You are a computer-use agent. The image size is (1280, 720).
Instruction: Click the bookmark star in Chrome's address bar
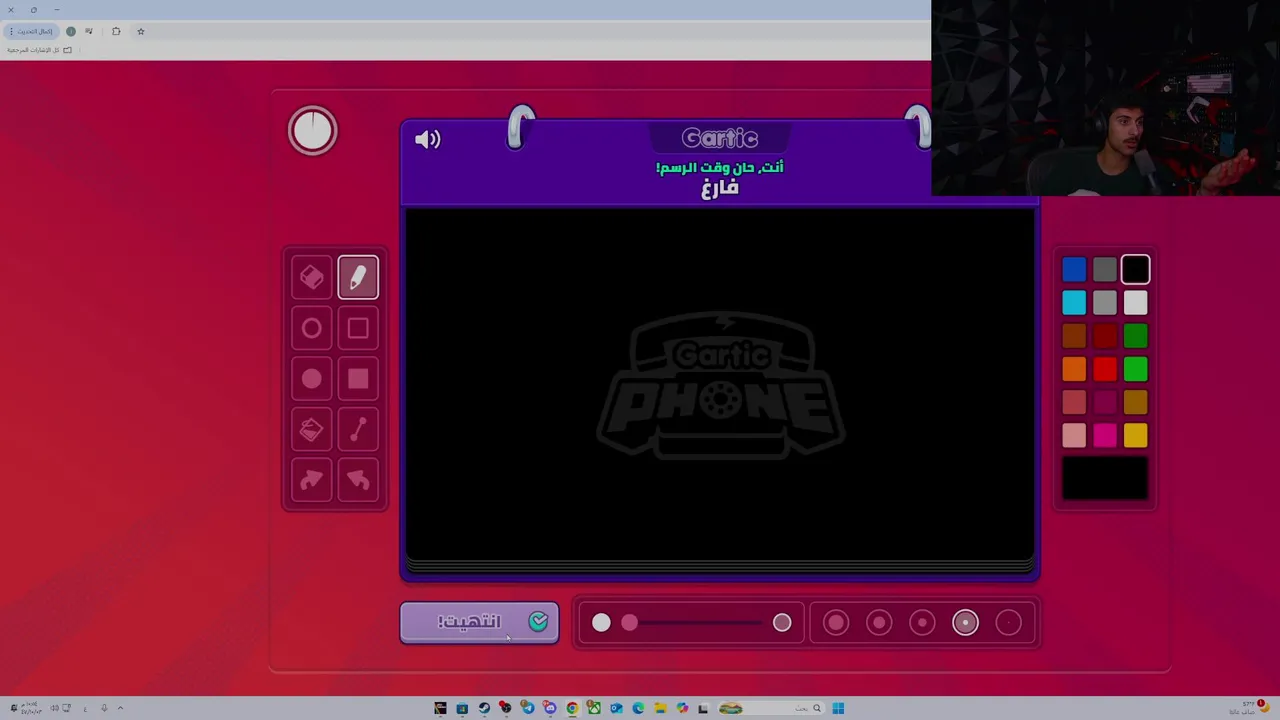click(141, 31)
